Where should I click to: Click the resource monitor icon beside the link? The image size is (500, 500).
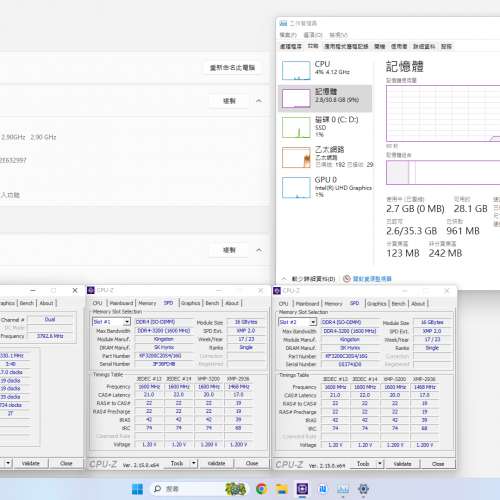click(347, 279)
